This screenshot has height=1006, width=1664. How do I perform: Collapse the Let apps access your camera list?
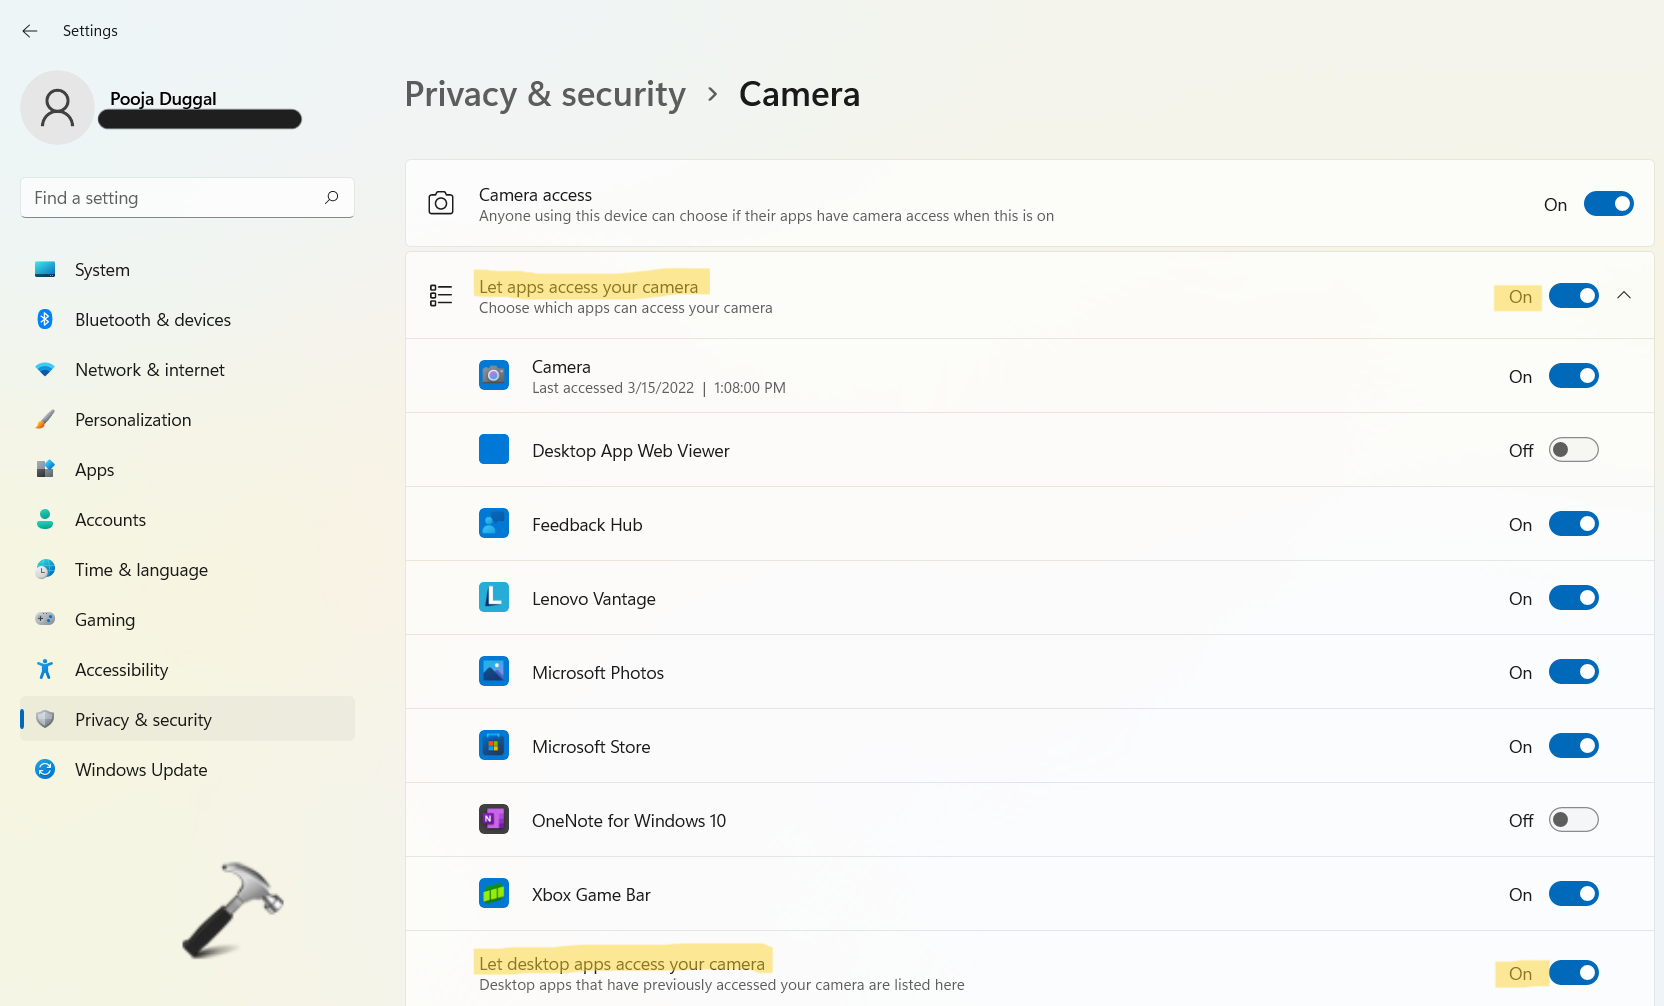[x=1624, y=296]
